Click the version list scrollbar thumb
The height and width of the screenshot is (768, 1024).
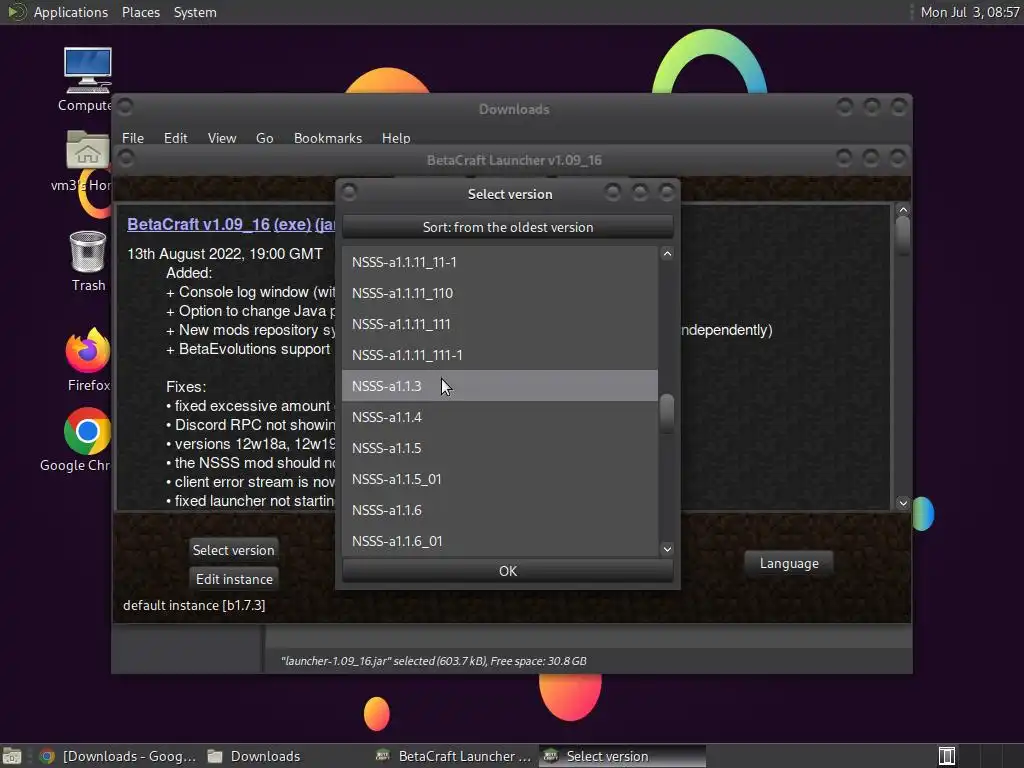click(667, 413)
